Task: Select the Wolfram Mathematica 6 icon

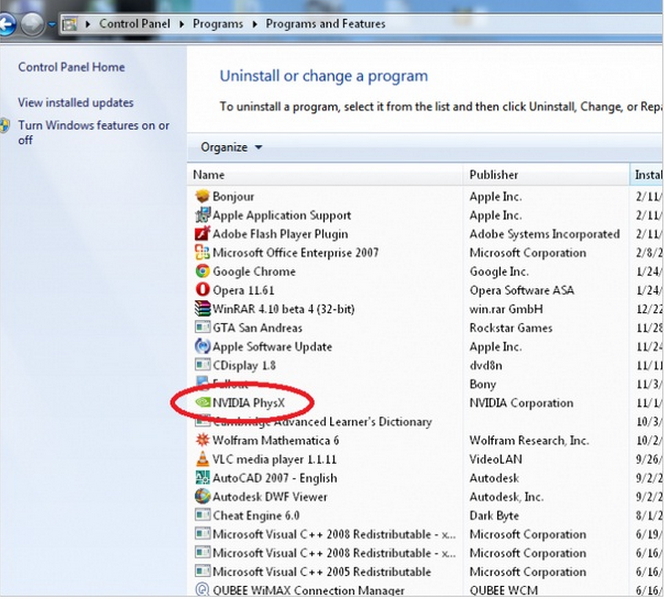Action: coord(202,440)
